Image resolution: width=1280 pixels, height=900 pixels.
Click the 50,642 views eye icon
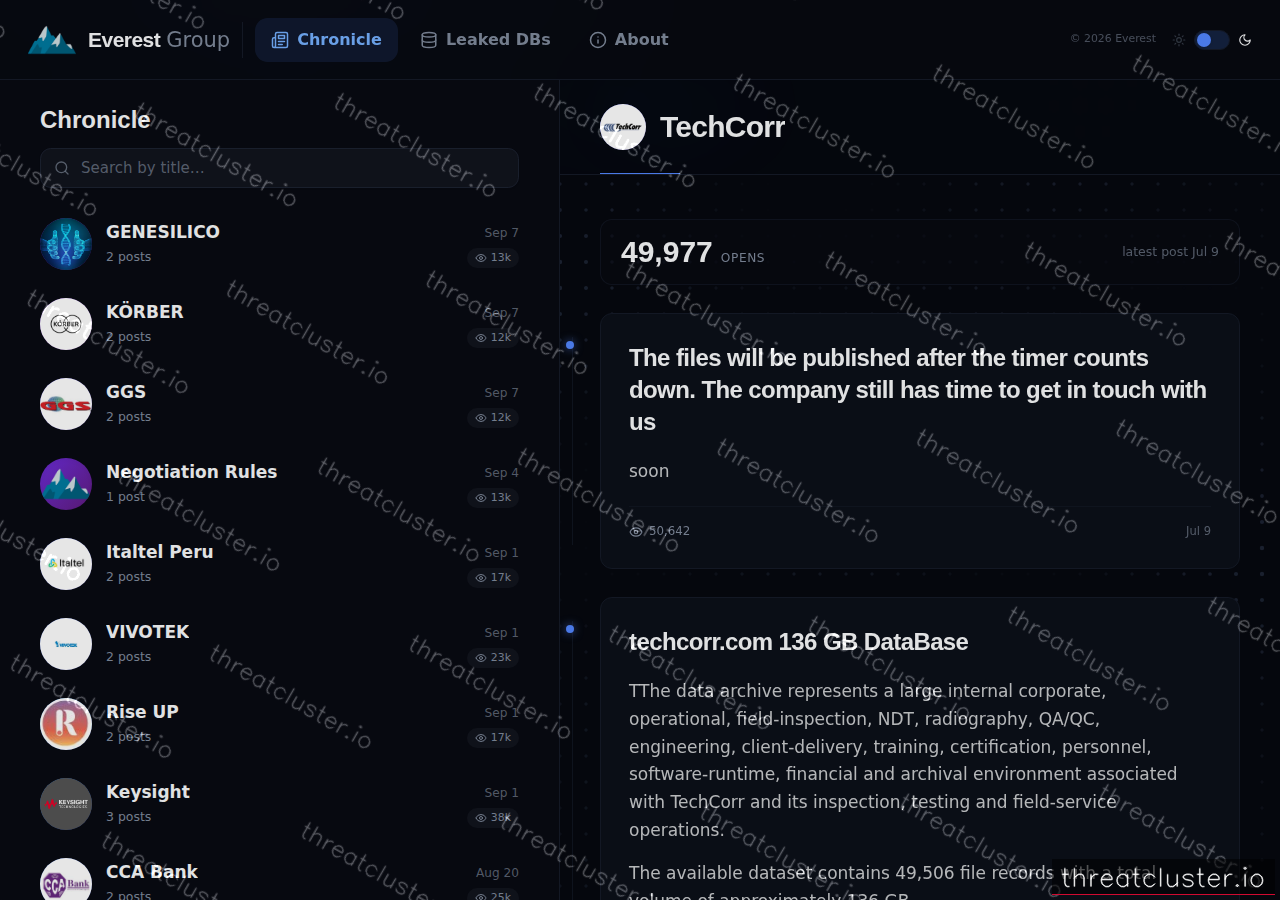636,531
